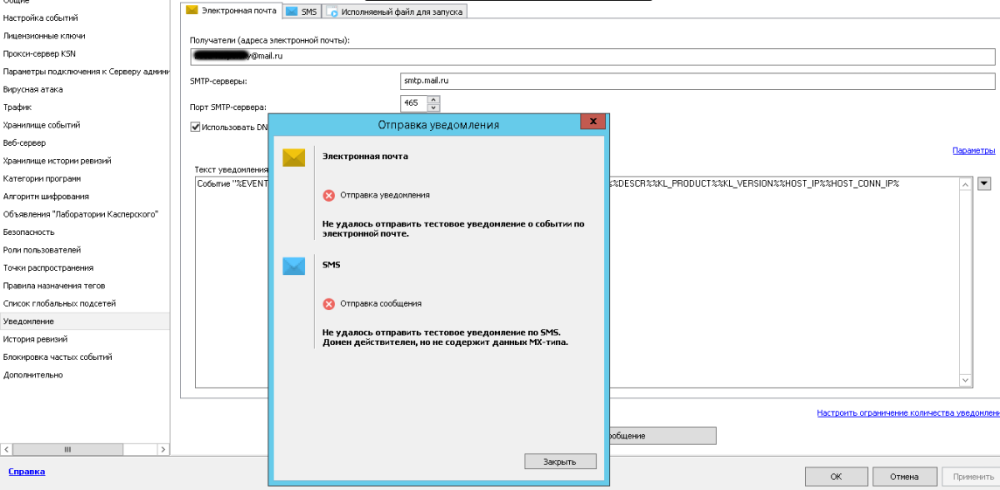Click the sidebar horizontal scrollbar thumb
Viewport: 1000px width, 490px height.
[x=68, y=449]
